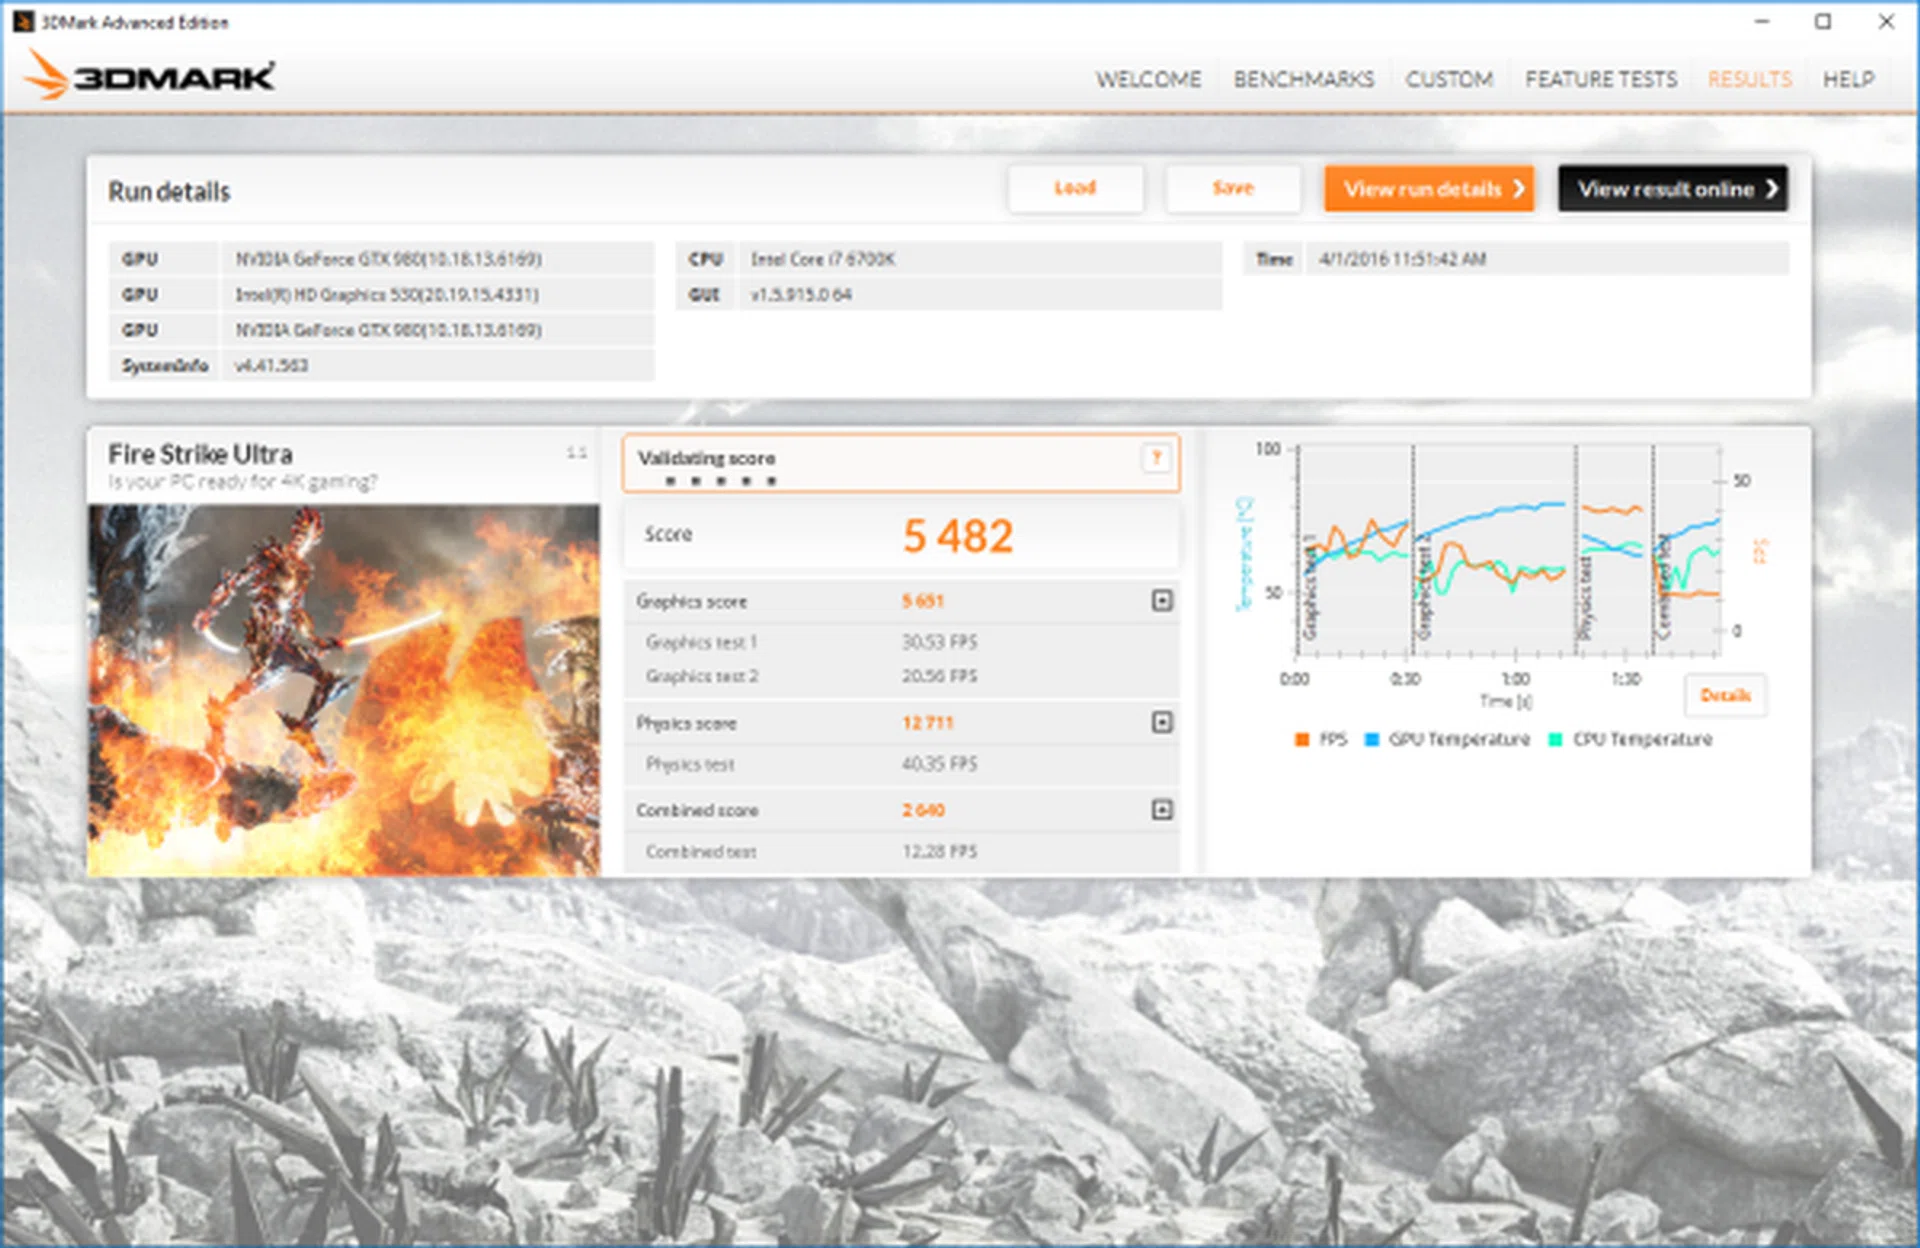The width and height of the screenshot is (1920, 1248).
Task: Switch to the BENCHMARKS tab
Action: click(1304, 79)
